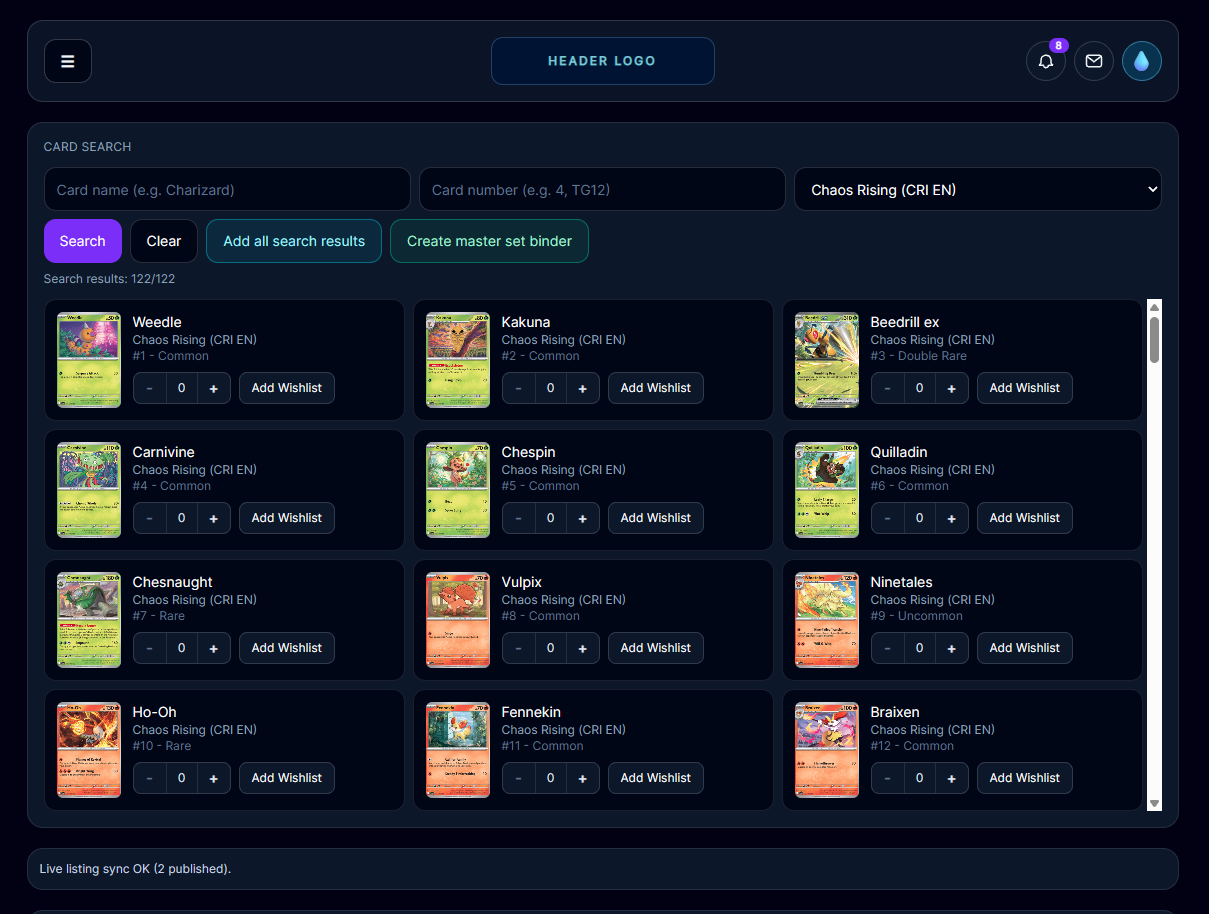The height and width of the screenshot is (914, 1209).
Task: Open the Chespin card thumbnail
Action: coord(458,490)
